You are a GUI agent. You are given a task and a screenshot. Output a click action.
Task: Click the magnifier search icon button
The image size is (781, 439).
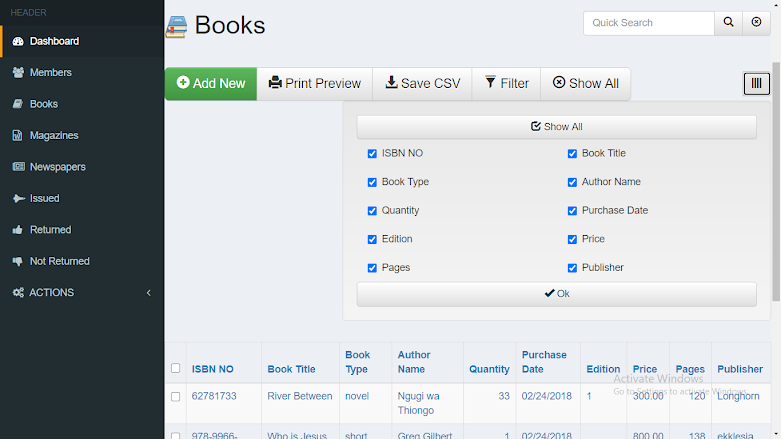pyautogui.click(x=728, y=23)
